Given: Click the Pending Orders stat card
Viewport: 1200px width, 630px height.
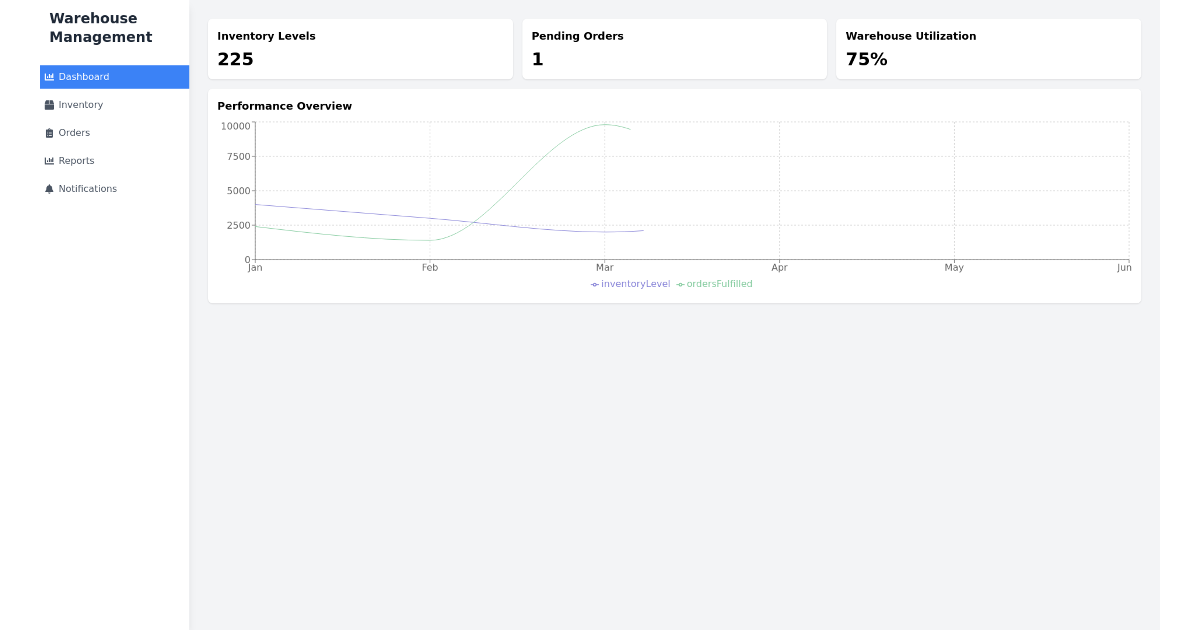Looking at the screenshot, I should click(x=674, y=48).
